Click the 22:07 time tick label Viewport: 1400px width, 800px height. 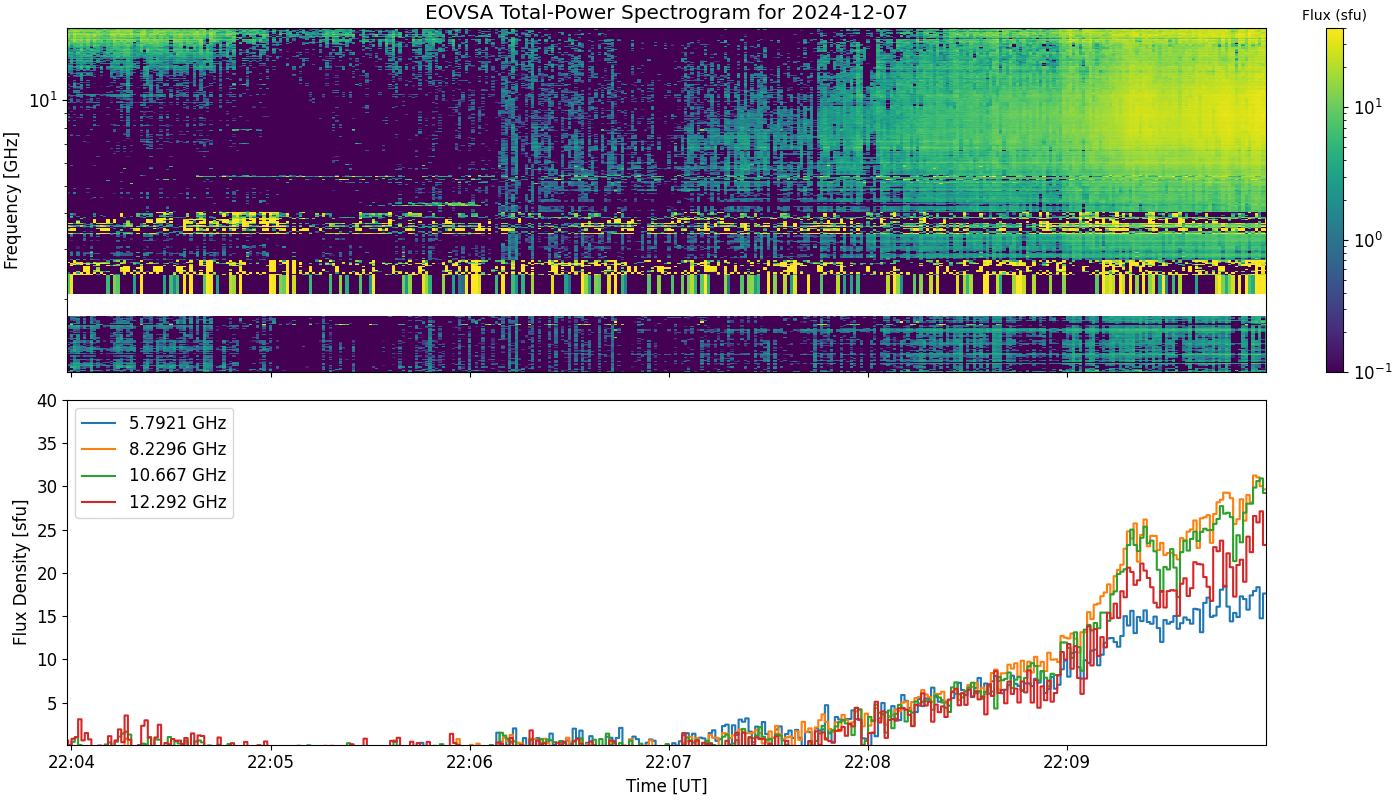pyautogui.click(x=668, y=762)
